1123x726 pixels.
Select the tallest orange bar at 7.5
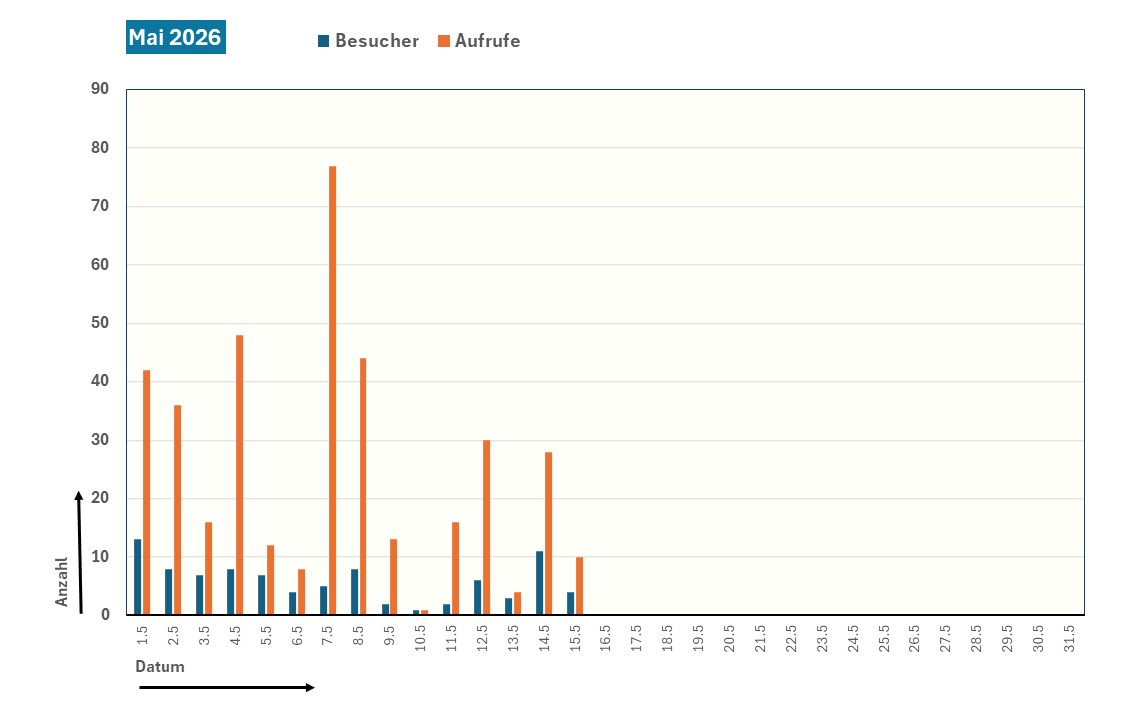[332, 390]
